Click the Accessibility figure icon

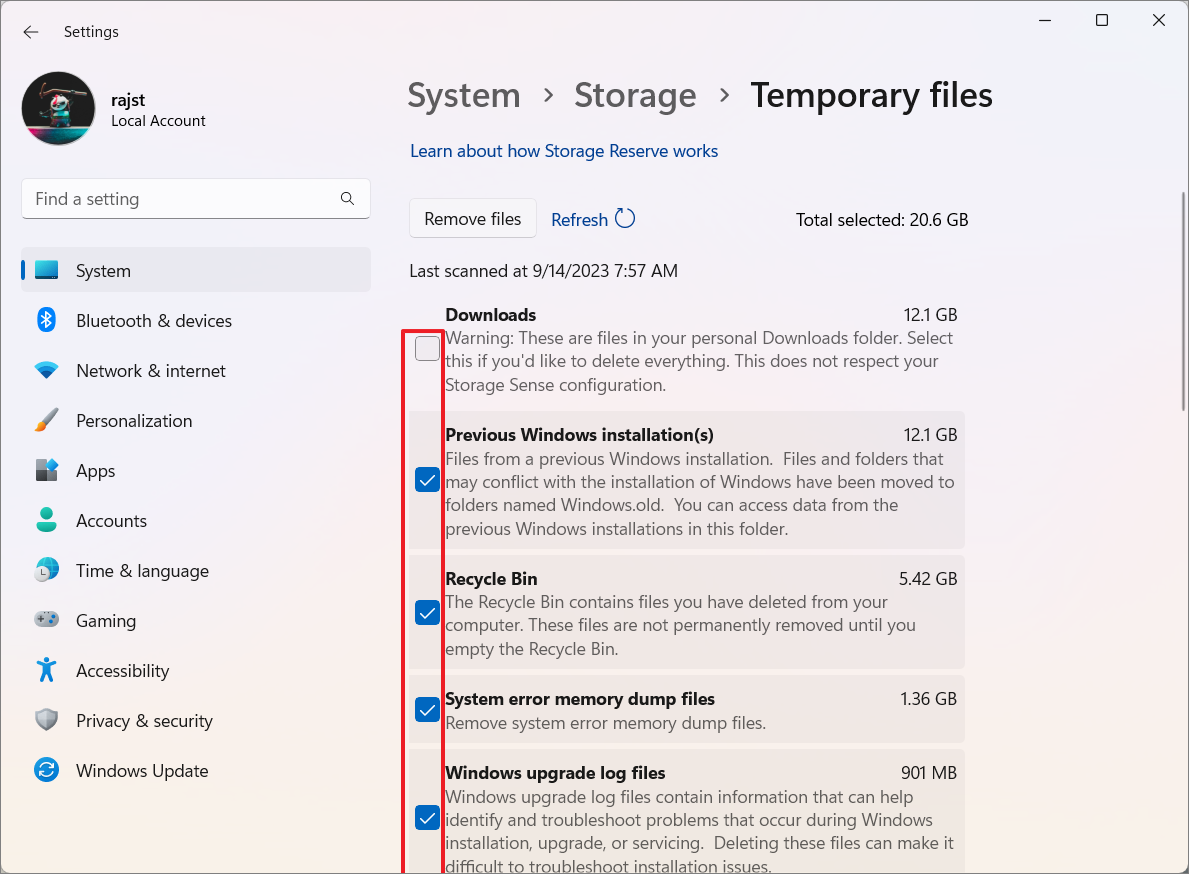tap(46, 671)
